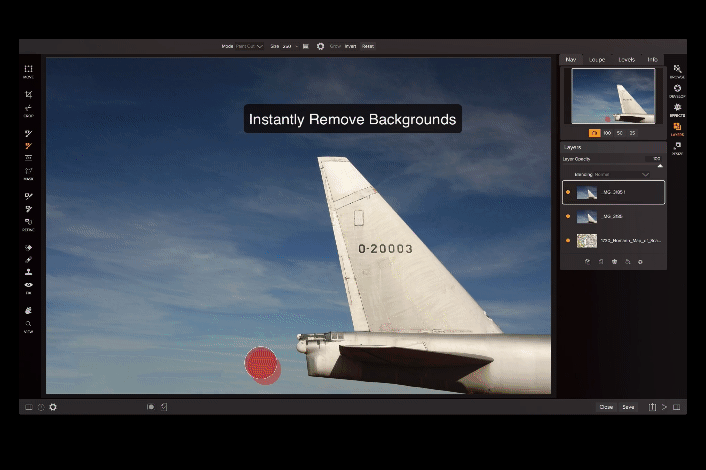Image resolution: width=706 pixels, height=470 pixels.
Task: Select the View zoom tool
Action: tap(28, 324)
